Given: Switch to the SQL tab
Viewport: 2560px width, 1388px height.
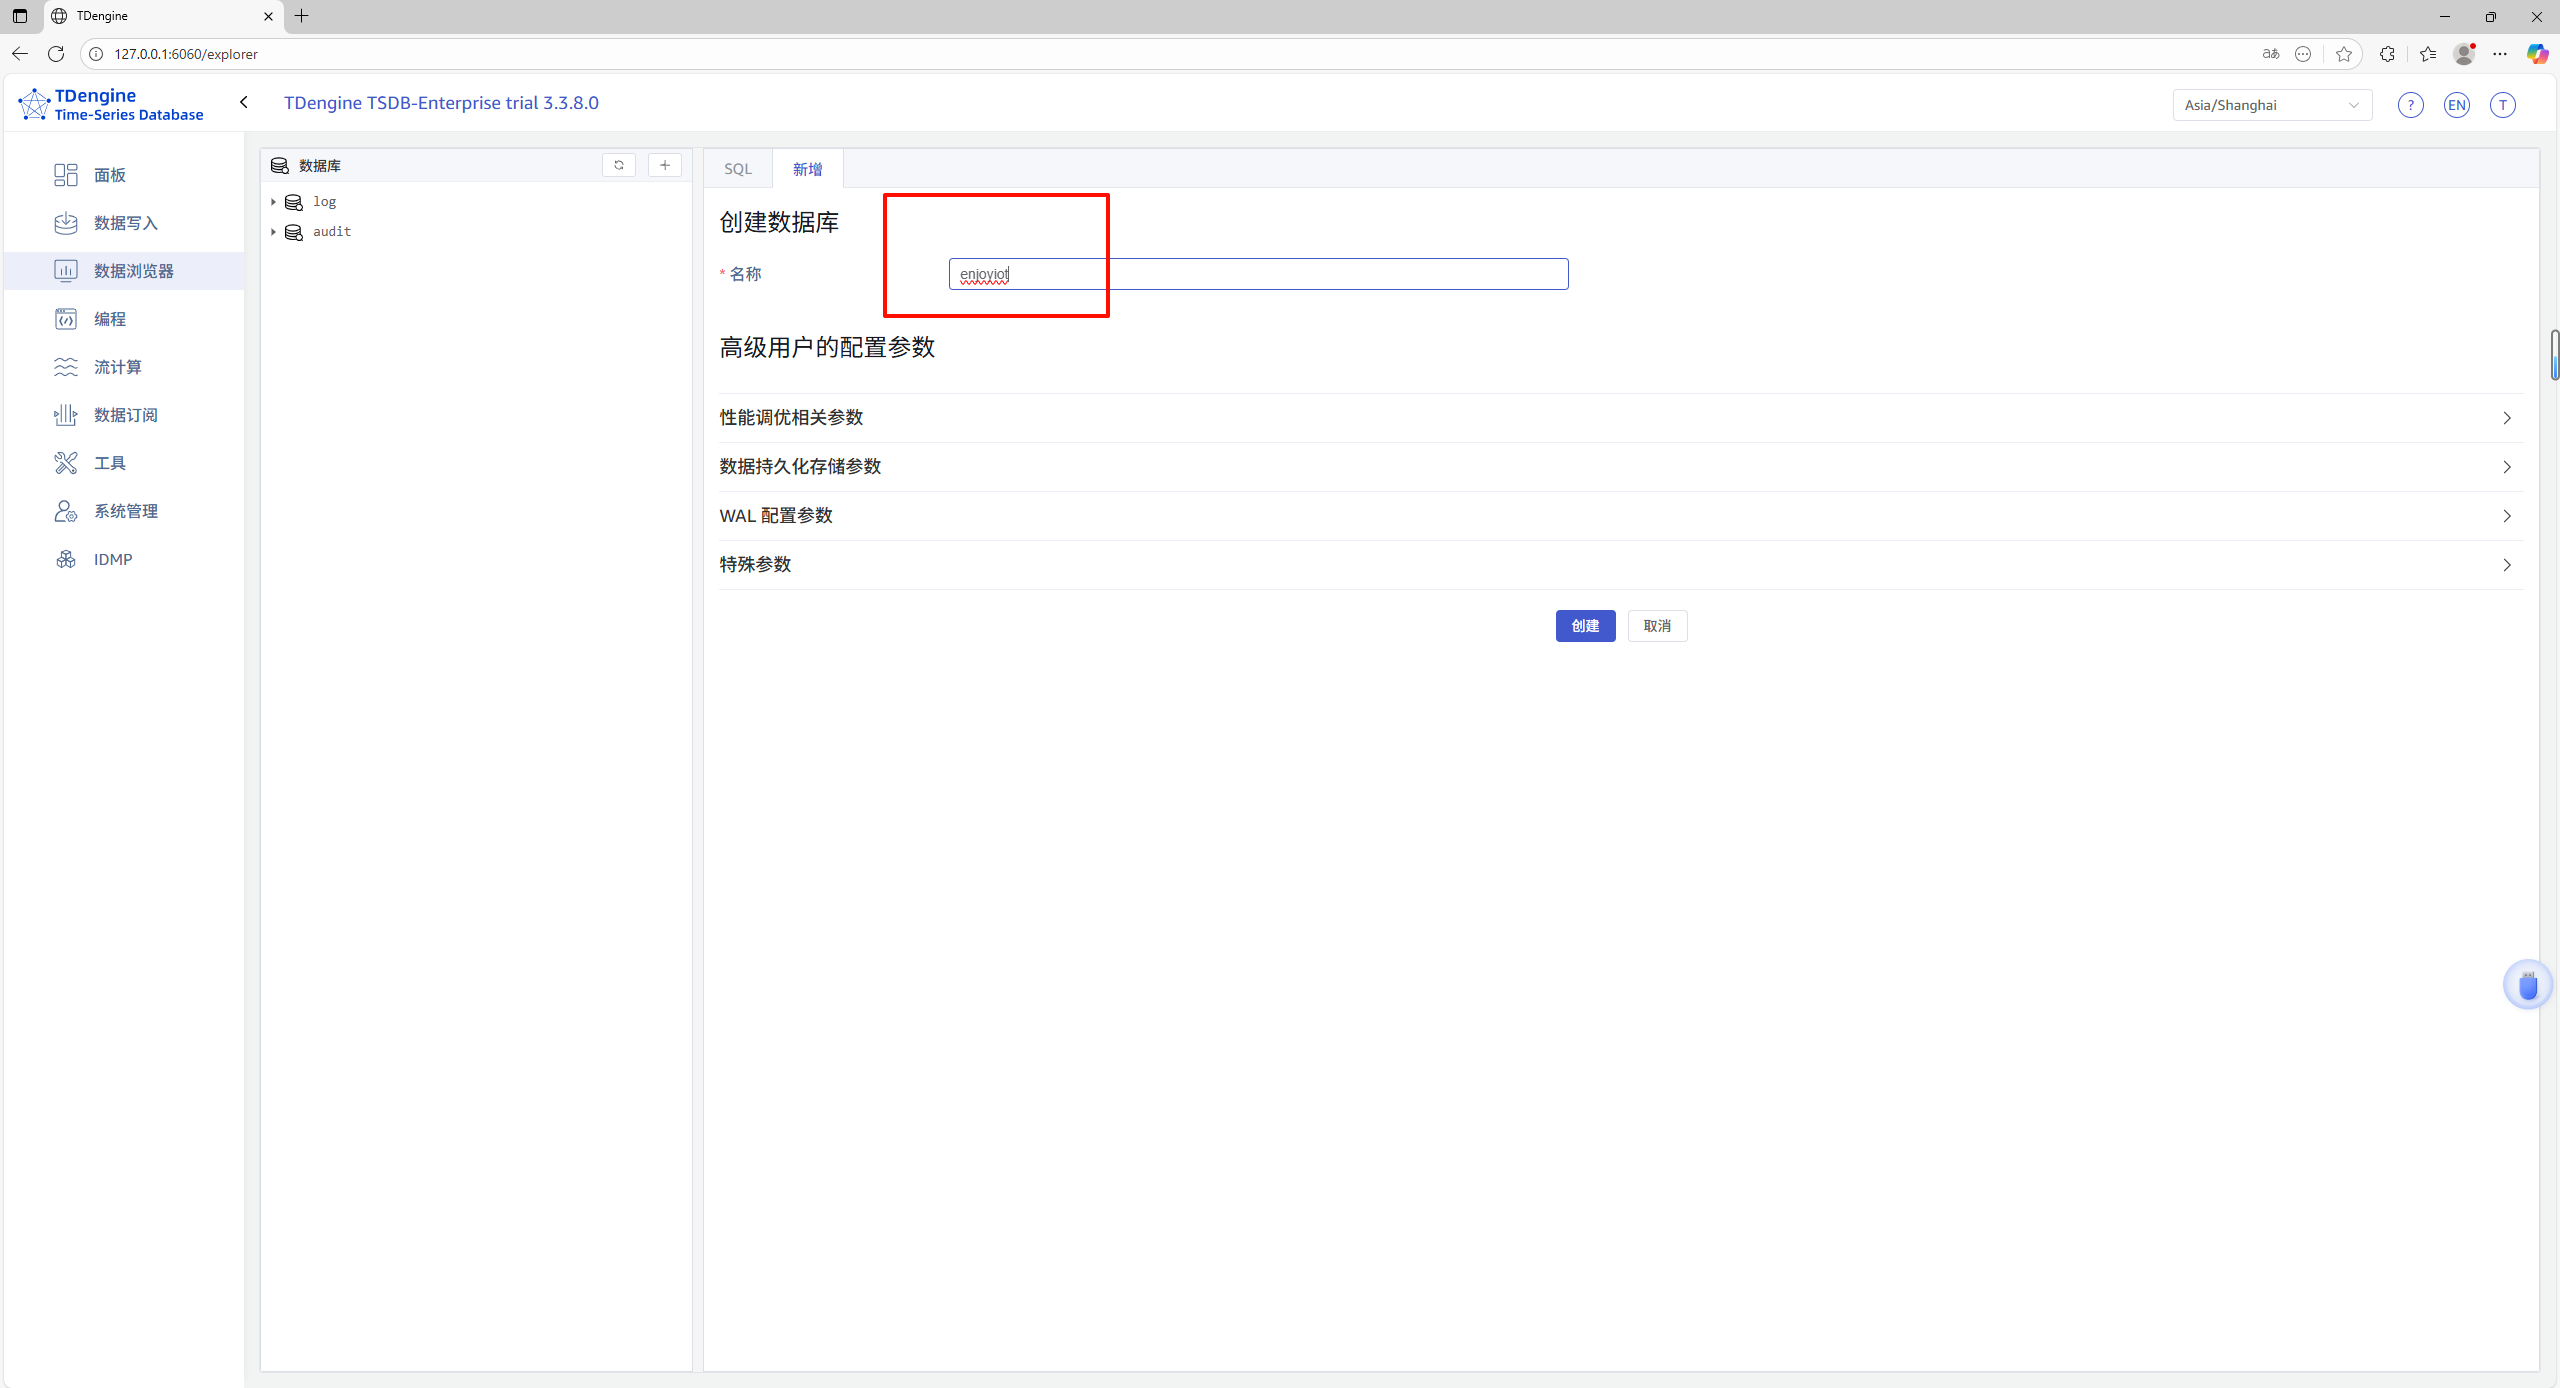Looking at the screenshot, I should [x=738, y=169].
